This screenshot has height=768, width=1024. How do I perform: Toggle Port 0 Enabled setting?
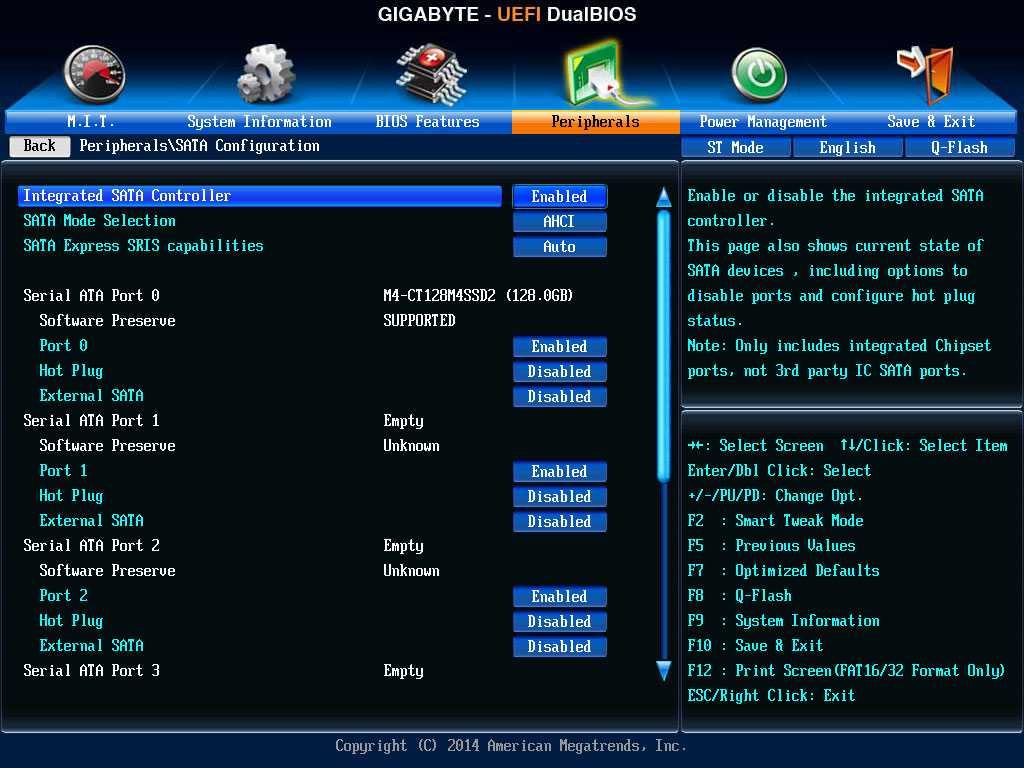(x=560, y=347)
